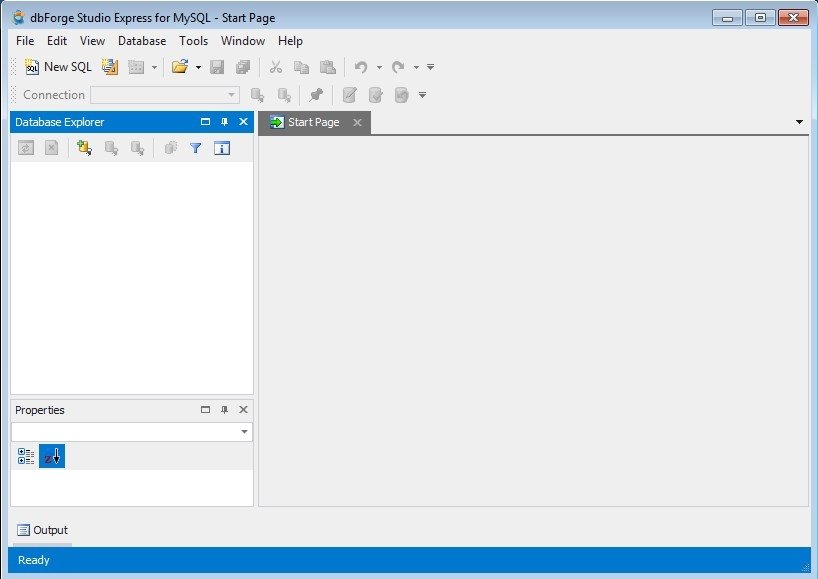Open the View menu
This screenshot has width=818, height=579.
(x=92, y=41)
